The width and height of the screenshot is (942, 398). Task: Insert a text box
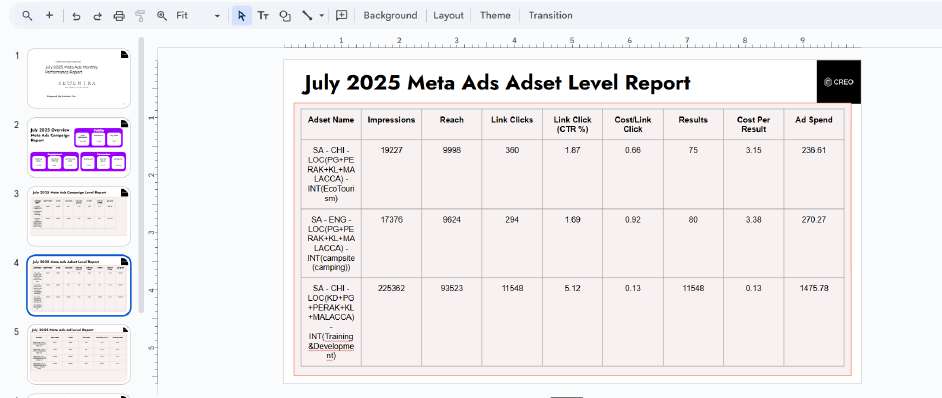pyautogui.click(x=263, y=16)
